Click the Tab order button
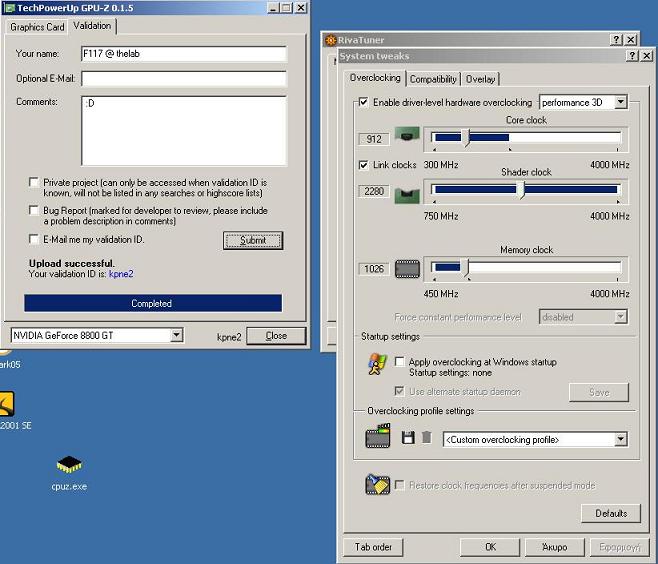The height and width of the screenshot is (564, 658). click(x=373, y=547)
